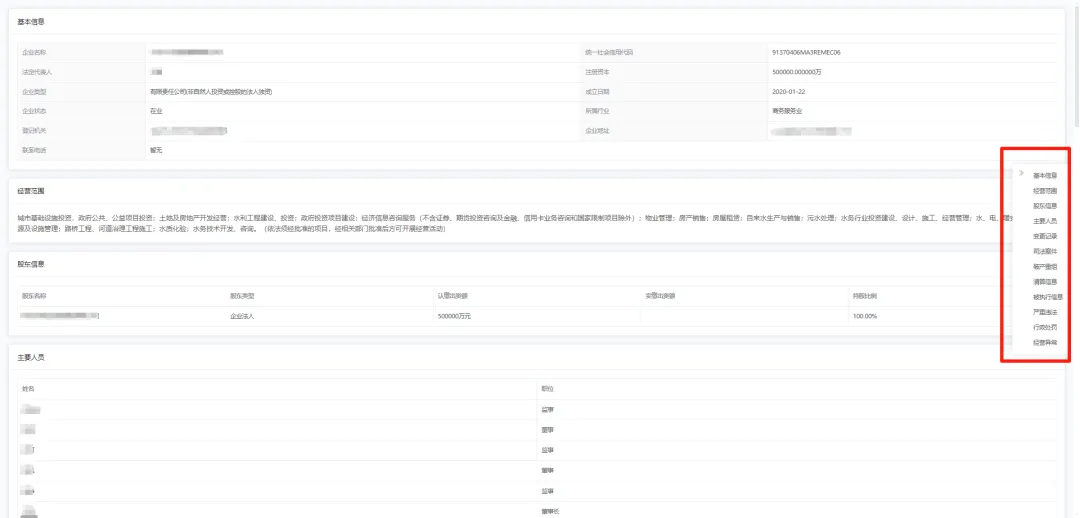This screenshot has width=1080, height=518.
Task: Click the 认缴出资额 column header
Action: point(453,296)
